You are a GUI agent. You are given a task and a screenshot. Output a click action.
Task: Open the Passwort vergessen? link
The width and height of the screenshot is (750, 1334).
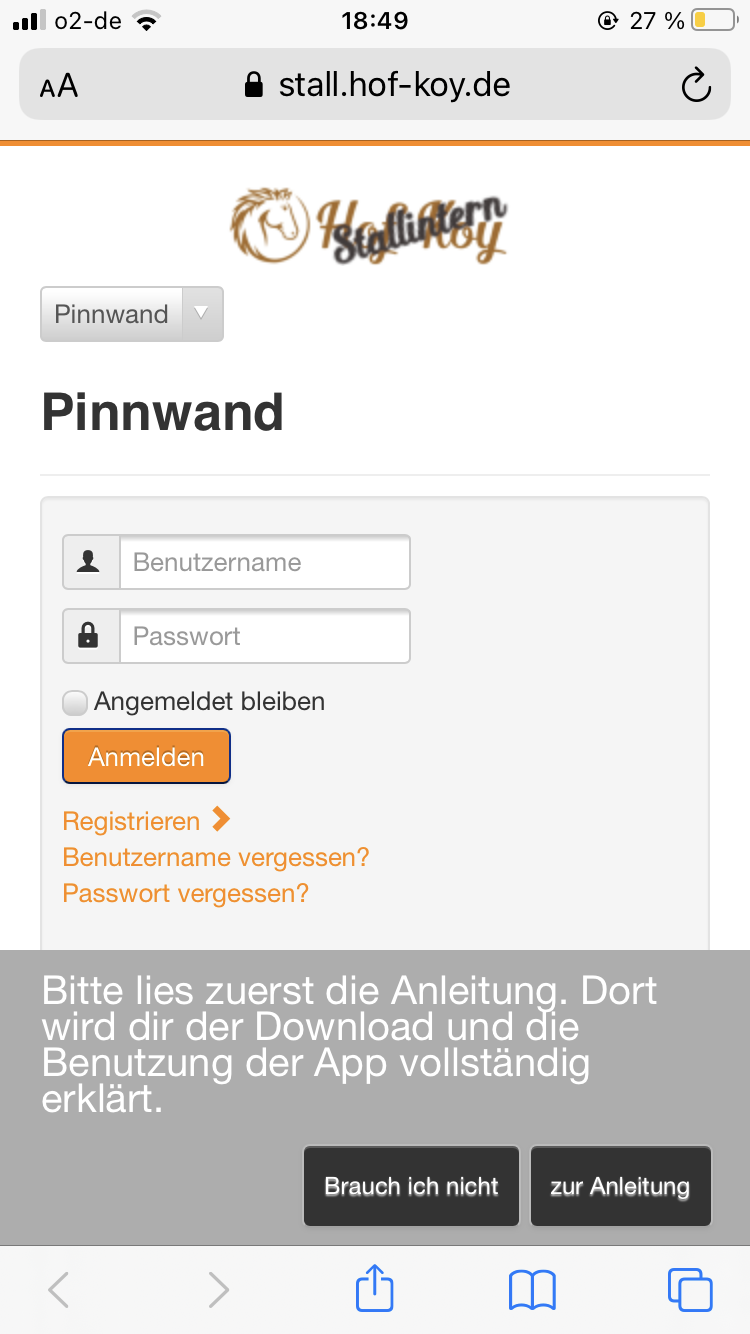tap(186, 892)
